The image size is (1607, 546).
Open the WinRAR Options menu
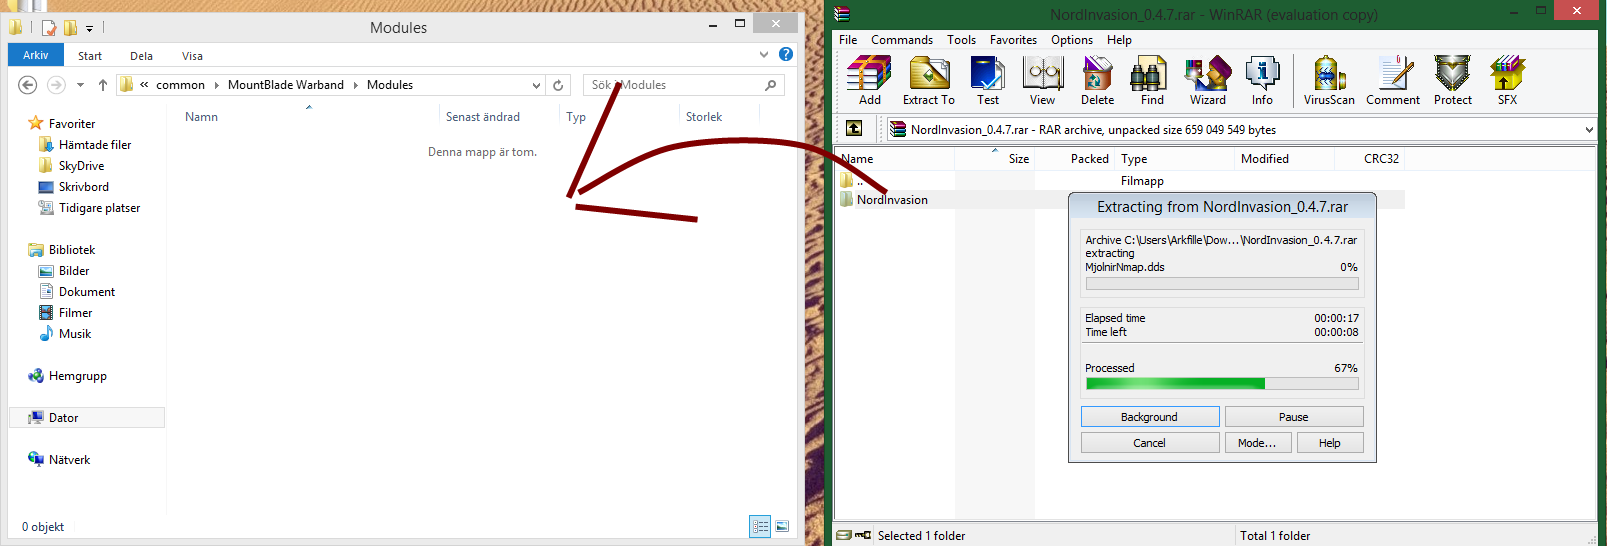(x=1072, y=40)
